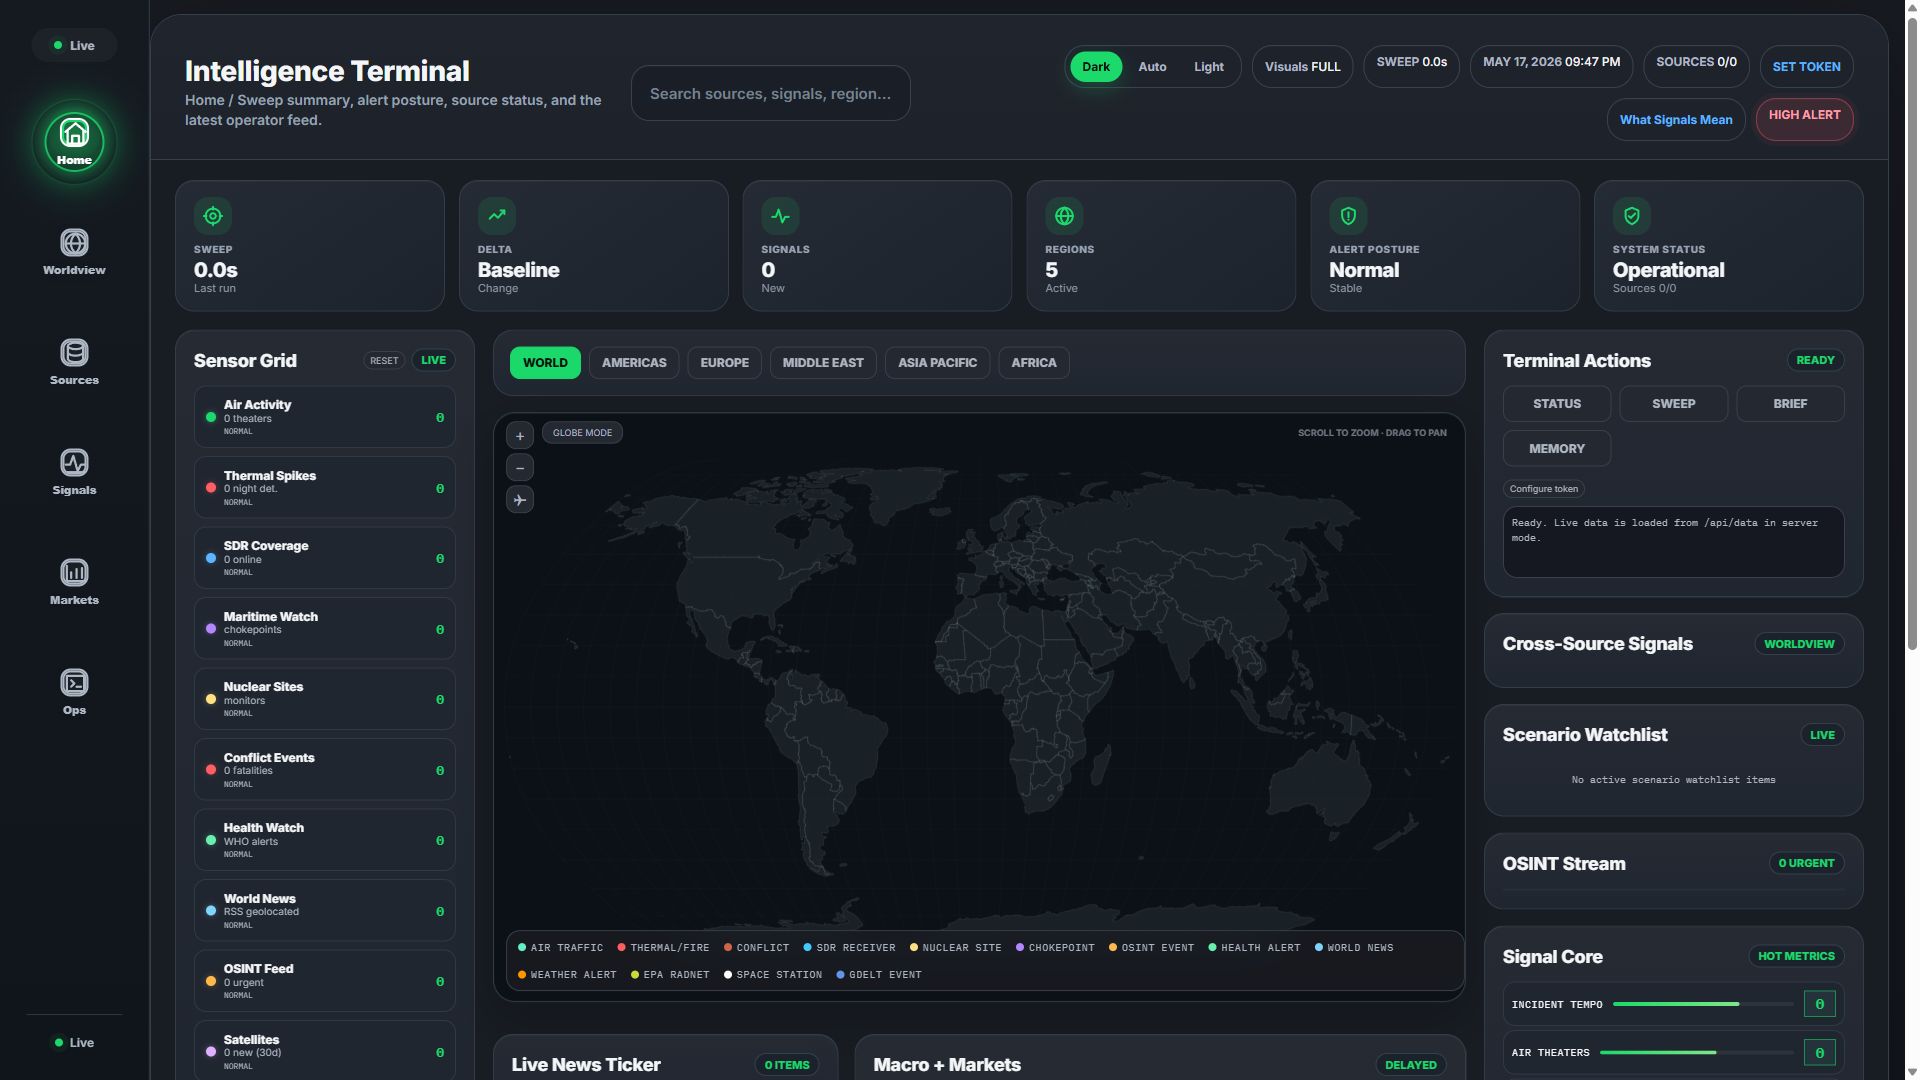1920x1080 pixels.
Task: Click the Thermal Spikes red status dot
Action: (211, 488)
